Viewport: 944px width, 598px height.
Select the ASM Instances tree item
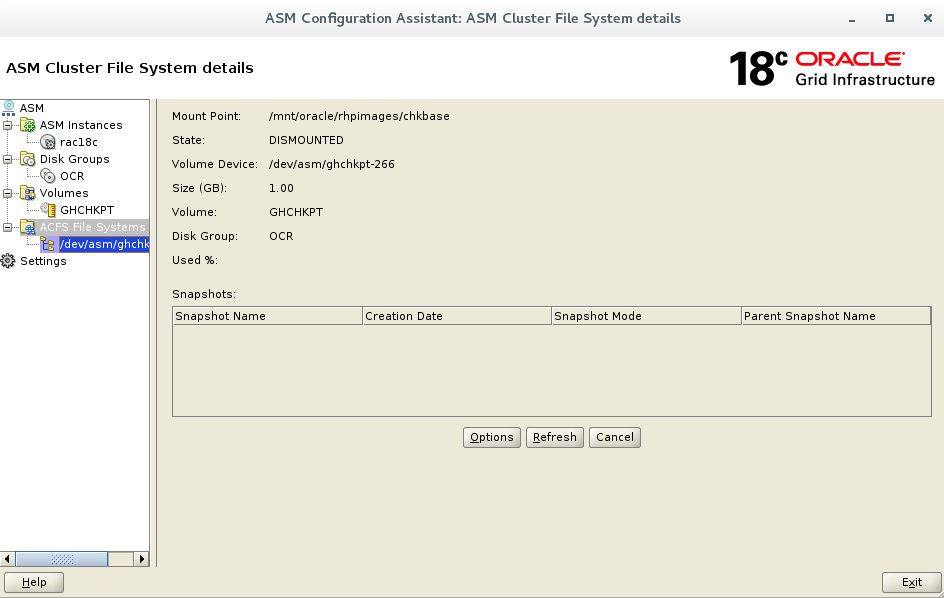pos(81,125)
